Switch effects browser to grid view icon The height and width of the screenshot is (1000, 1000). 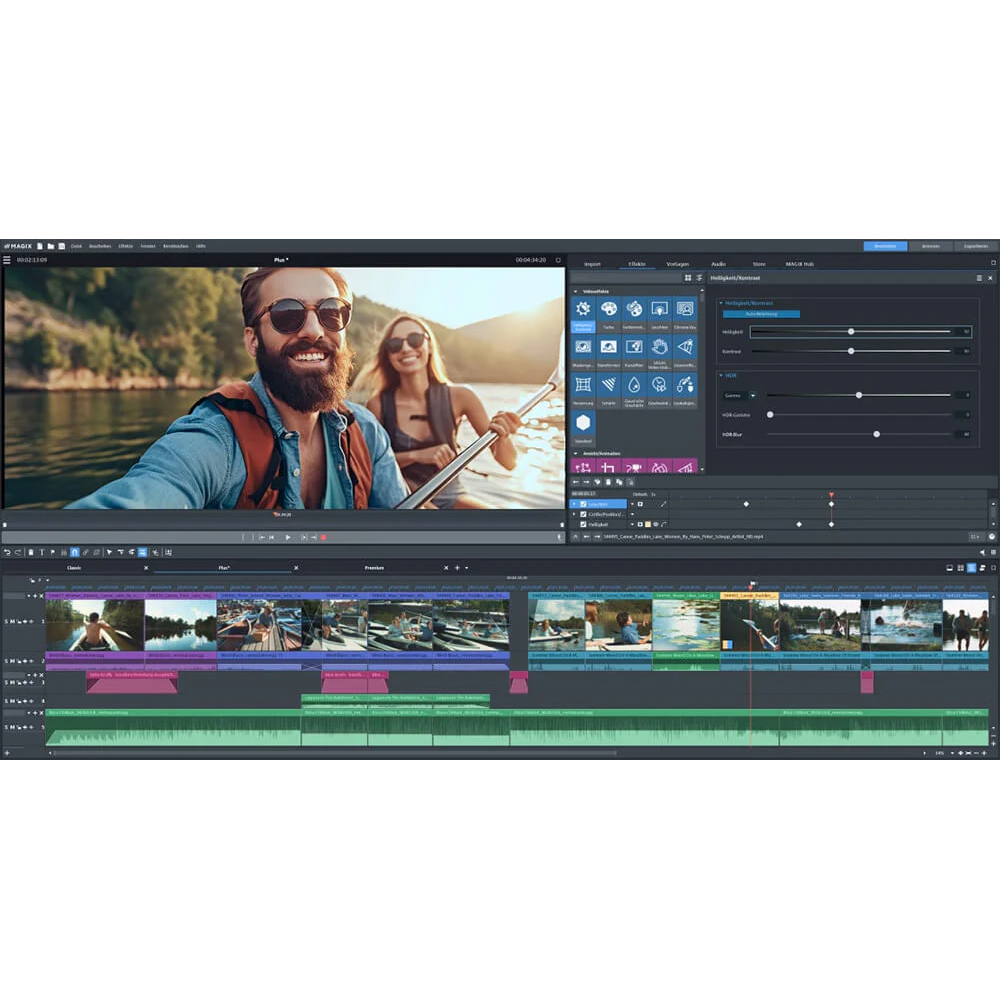pyautogui.click(x=688, y=278)
